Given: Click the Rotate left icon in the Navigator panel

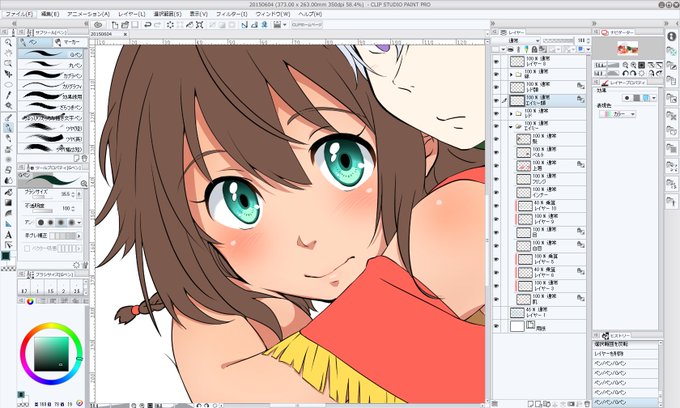Looking at the screenshot, I should point(625,73).
